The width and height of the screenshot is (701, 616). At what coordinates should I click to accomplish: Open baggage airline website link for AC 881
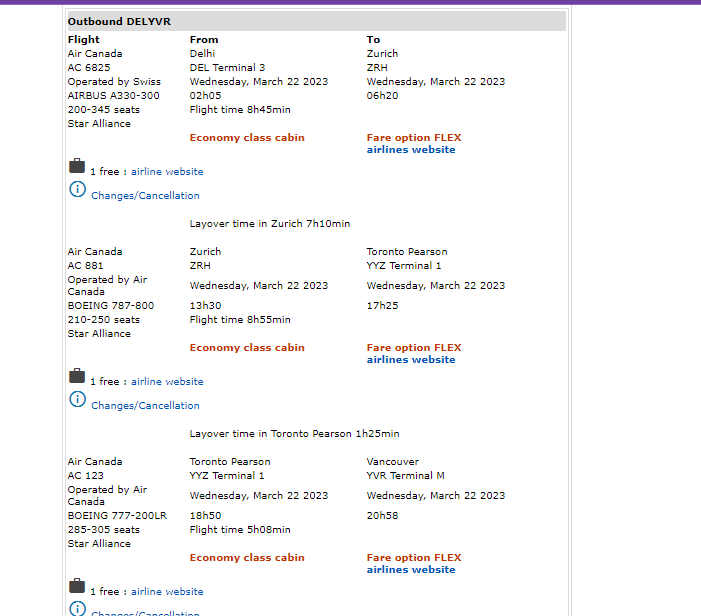point(167,382)
